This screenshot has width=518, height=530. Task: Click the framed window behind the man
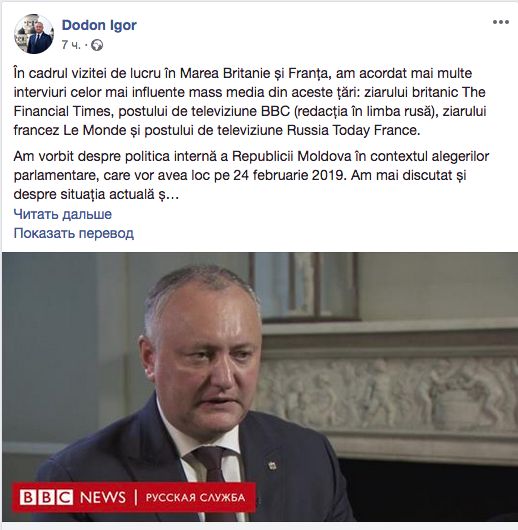[x=303, y=287]
